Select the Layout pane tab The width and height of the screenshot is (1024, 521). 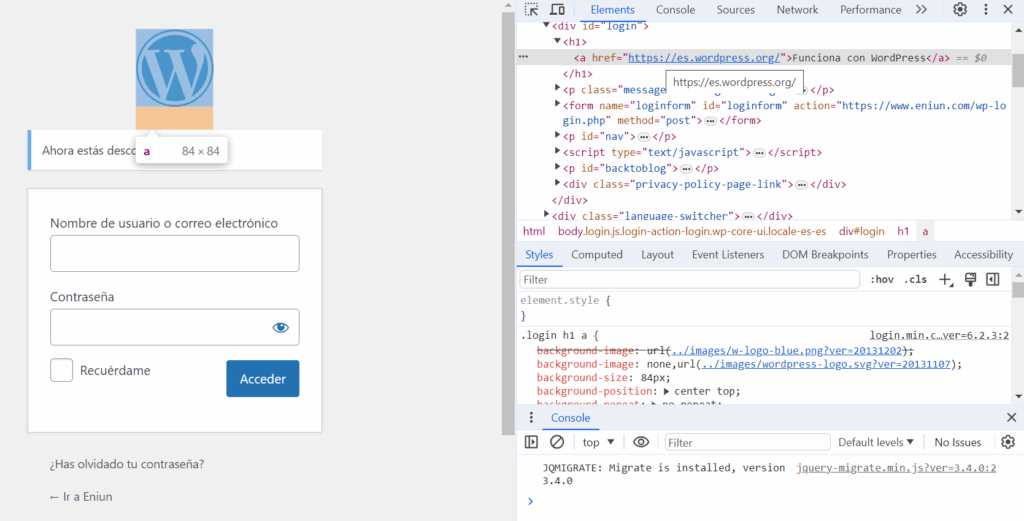point(657,255)
